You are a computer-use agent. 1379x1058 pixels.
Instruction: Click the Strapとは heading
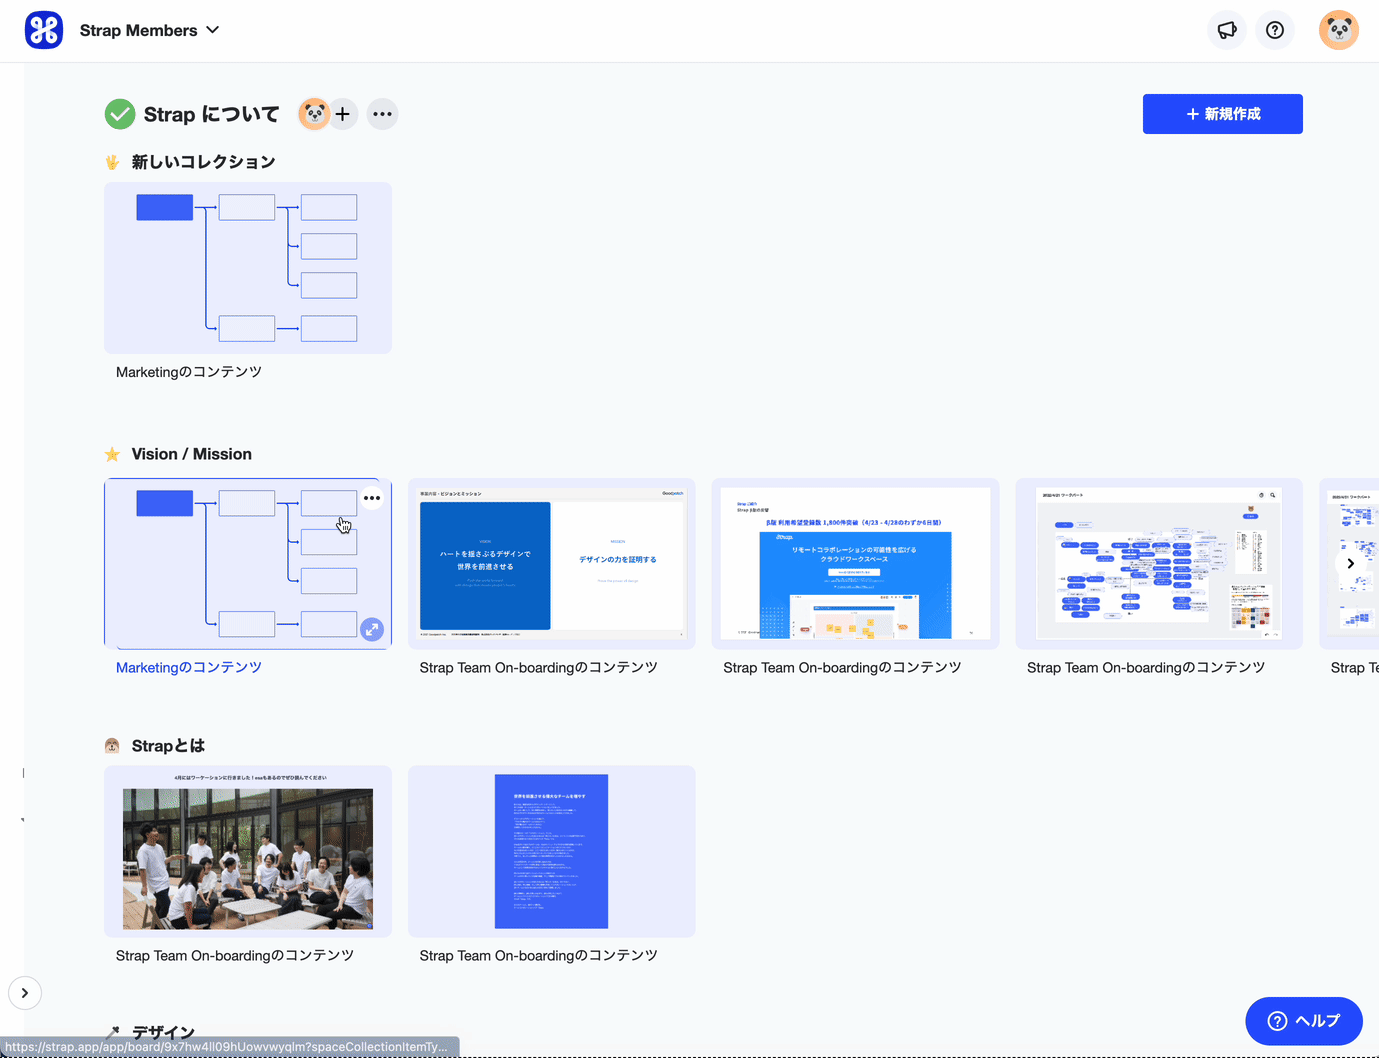tap(168, 746)
